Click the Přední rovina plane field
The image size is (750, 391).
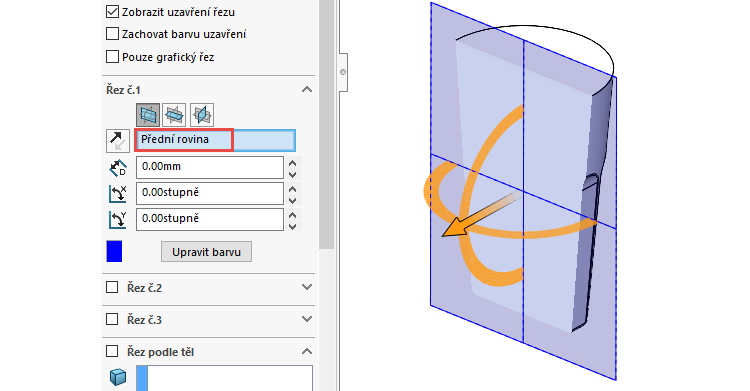pyautogui.click(x=215, y=140)
